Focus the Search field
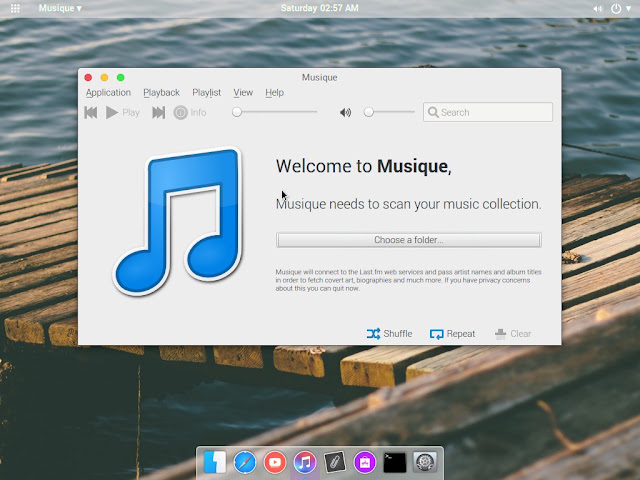This screenshot has height=480, width=640. click(x=488, y=112)
